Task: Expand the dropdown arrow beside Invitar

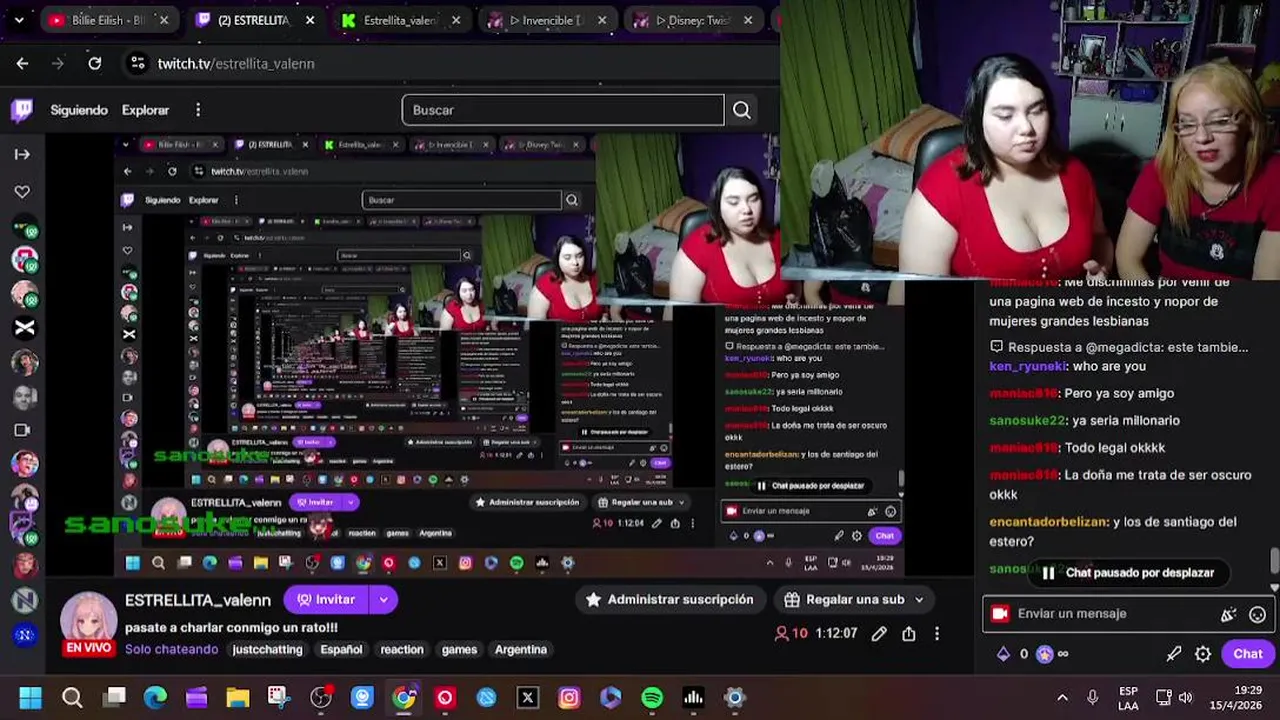Action: (383, 599)
